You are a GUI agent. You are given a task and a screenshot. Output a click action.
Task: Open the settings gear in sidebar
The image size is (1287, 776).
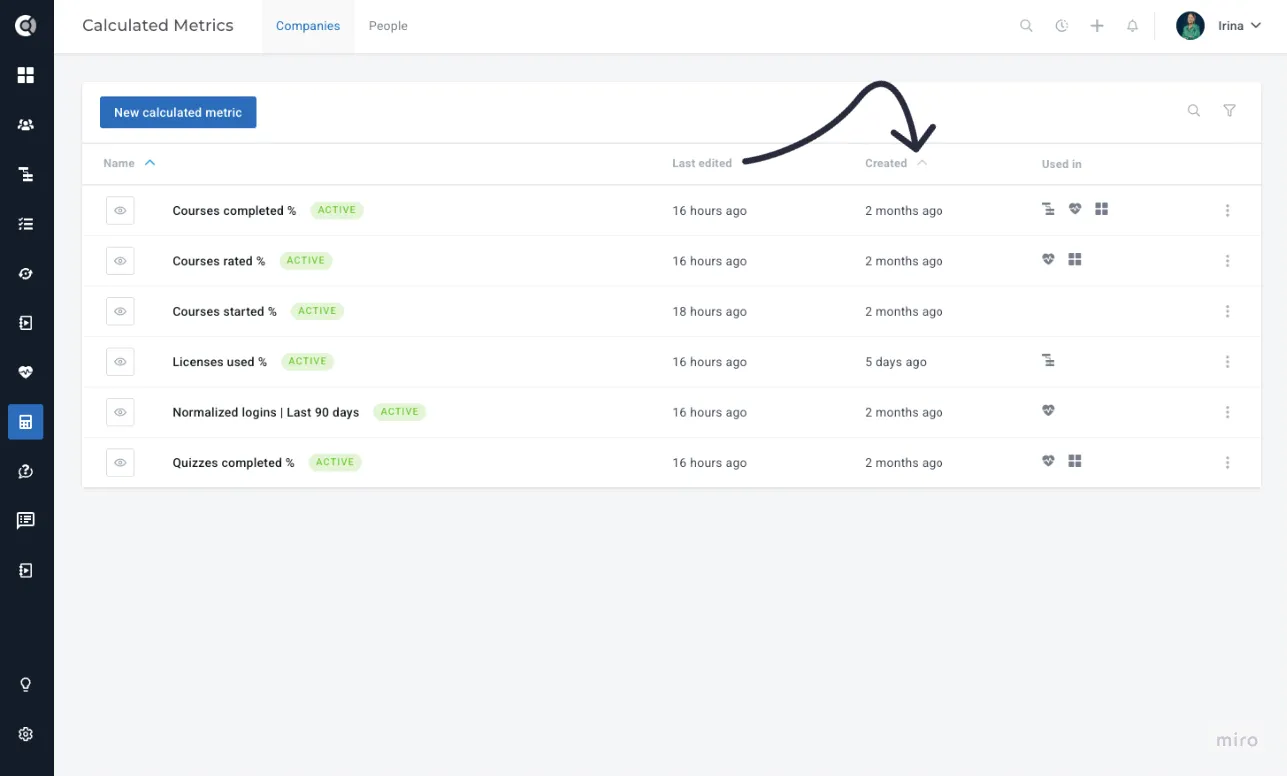(x=26, y=734)
